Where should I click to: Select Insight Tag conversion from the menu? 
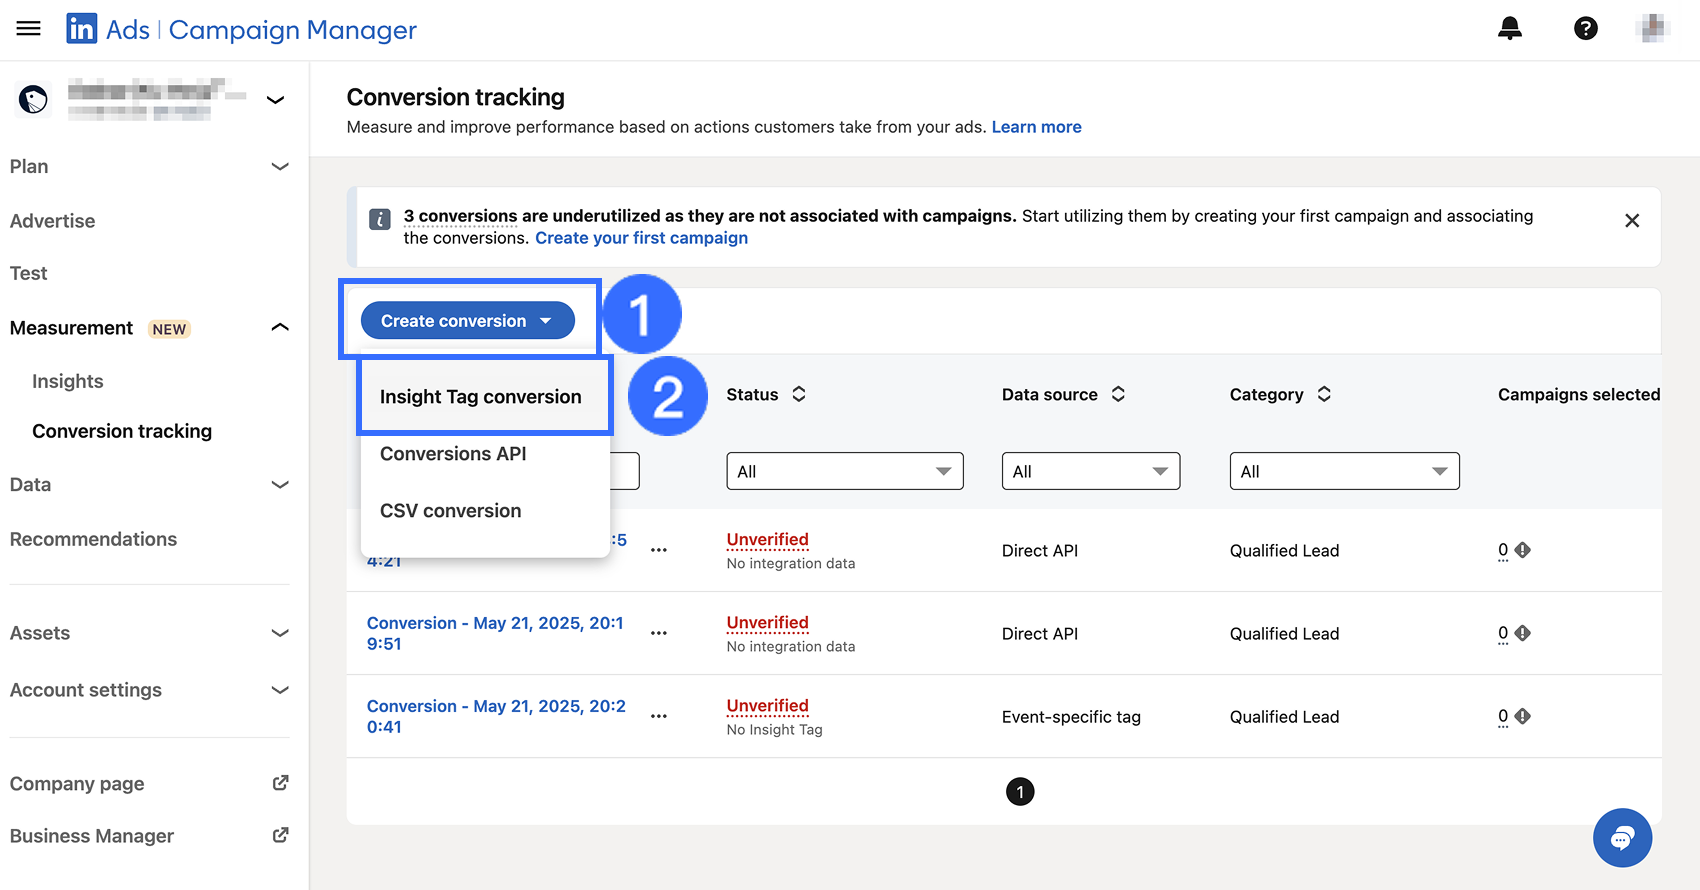[481, 397]
